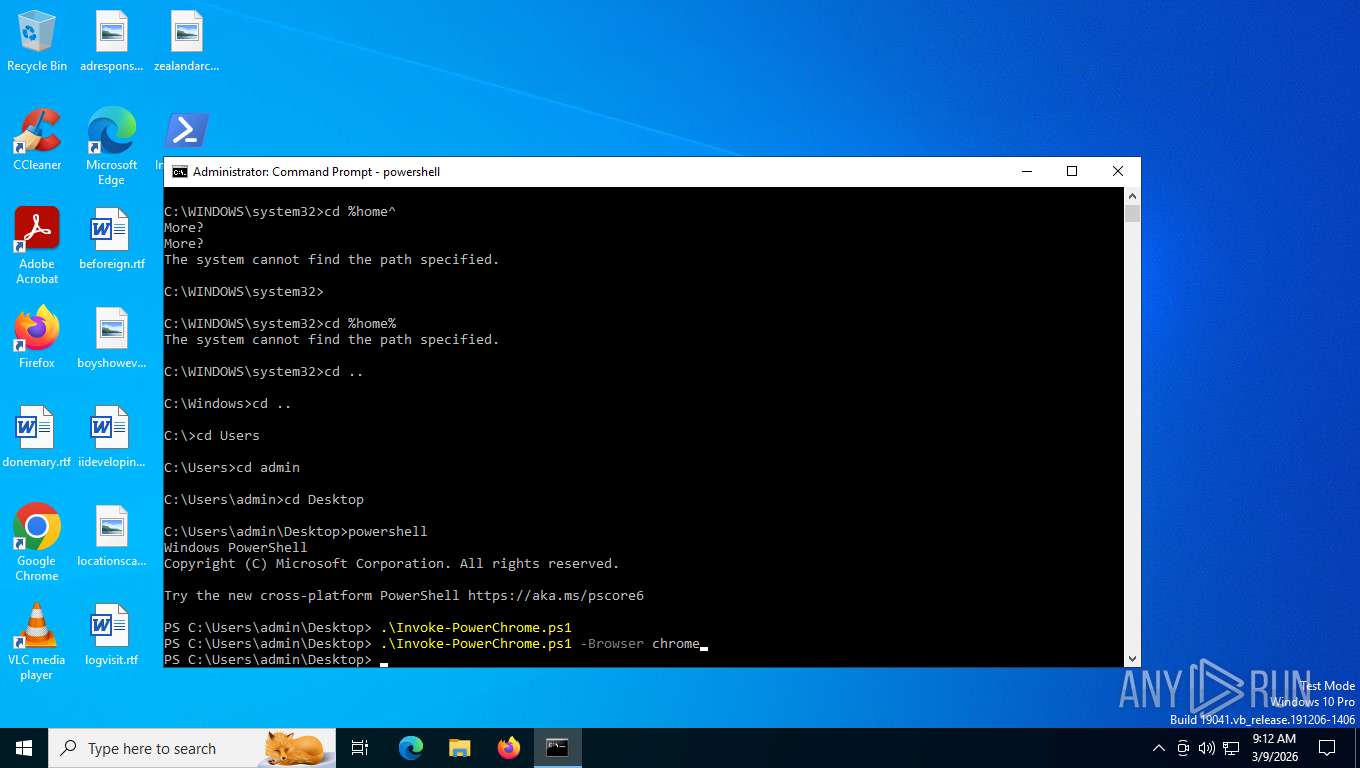The width and height of the screenshot is (1360, 768).
Task: Select the zealandarc... image file icon
Action: pos(186,41)
